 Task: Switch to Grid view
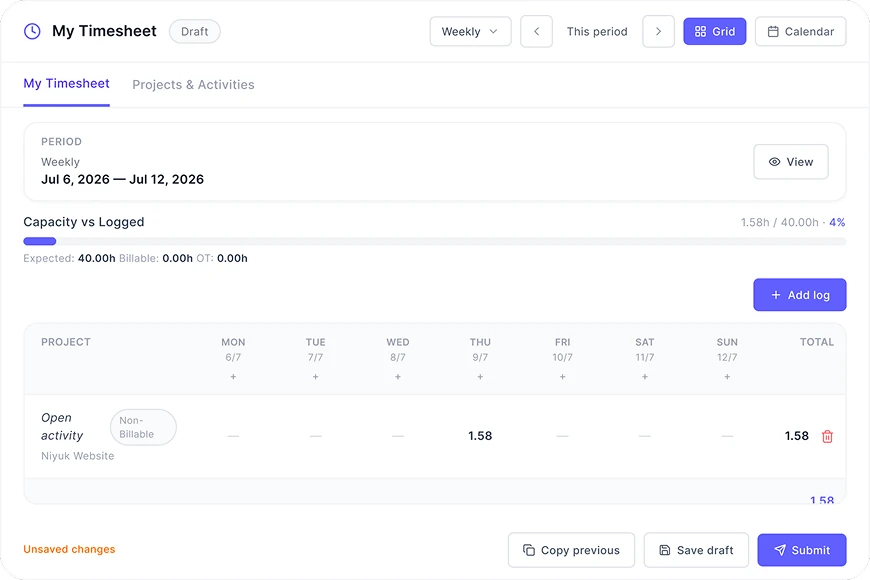715,32
